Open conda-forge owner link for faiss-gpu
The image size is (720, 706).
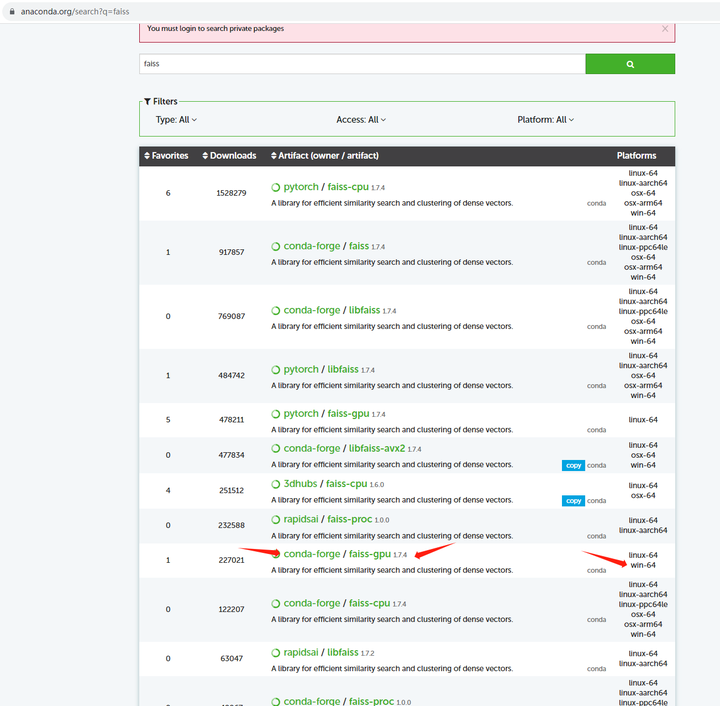[x=312, y=554]
